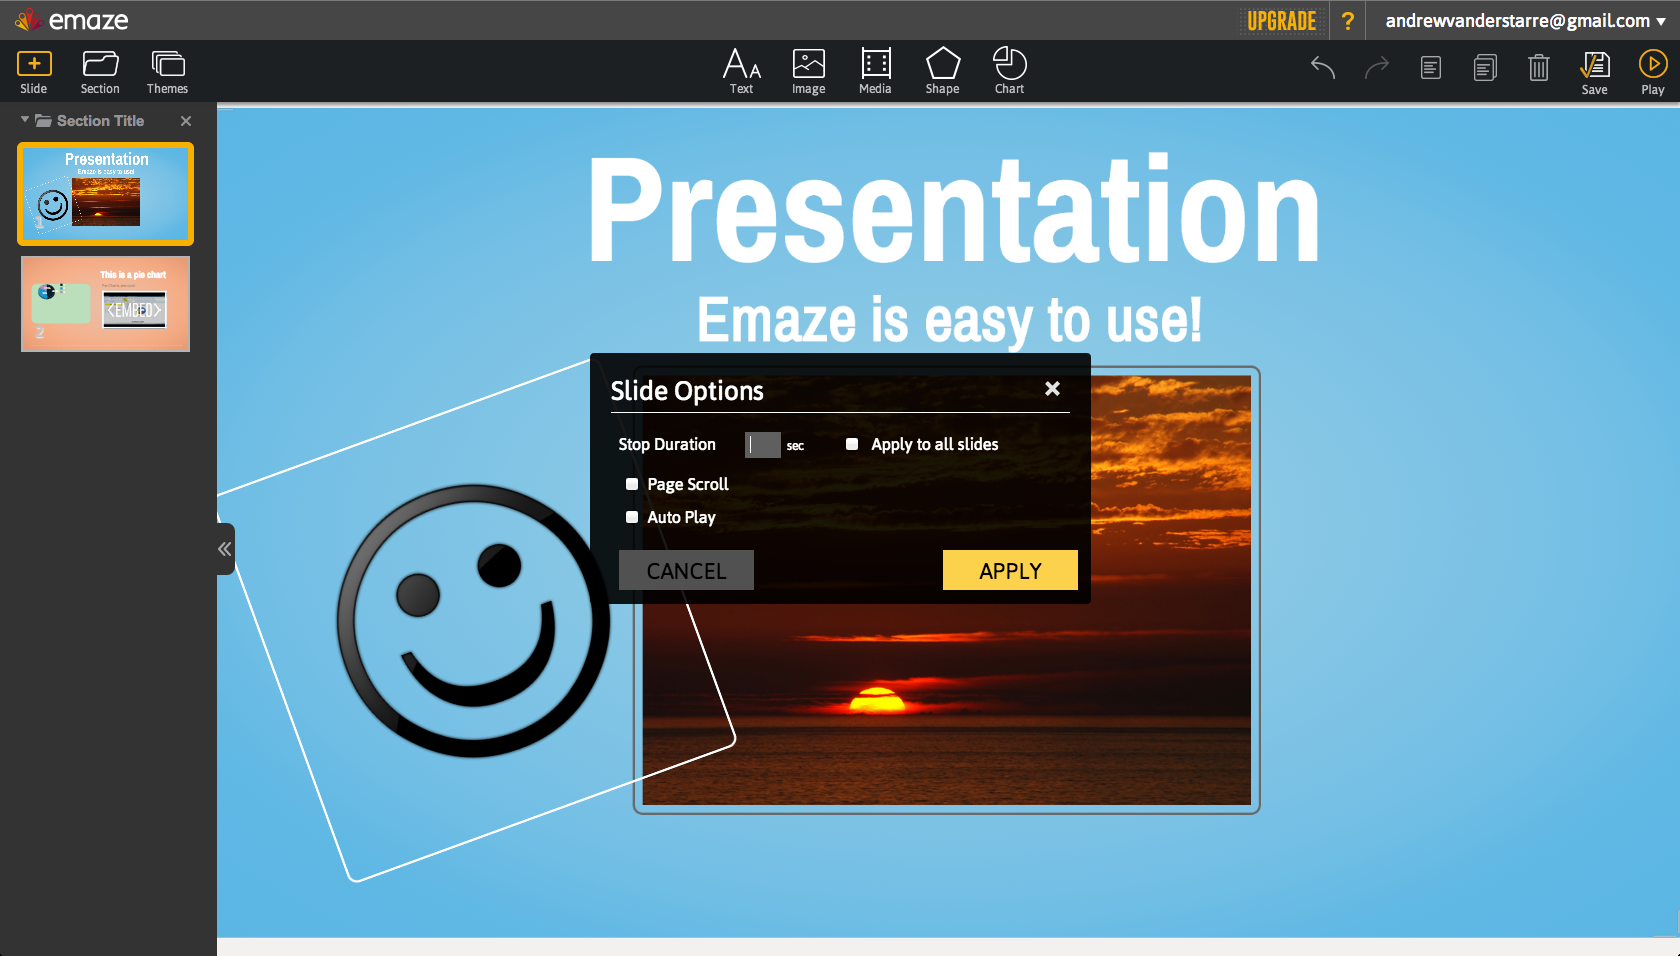Undo the last action

pos(1323,67)
